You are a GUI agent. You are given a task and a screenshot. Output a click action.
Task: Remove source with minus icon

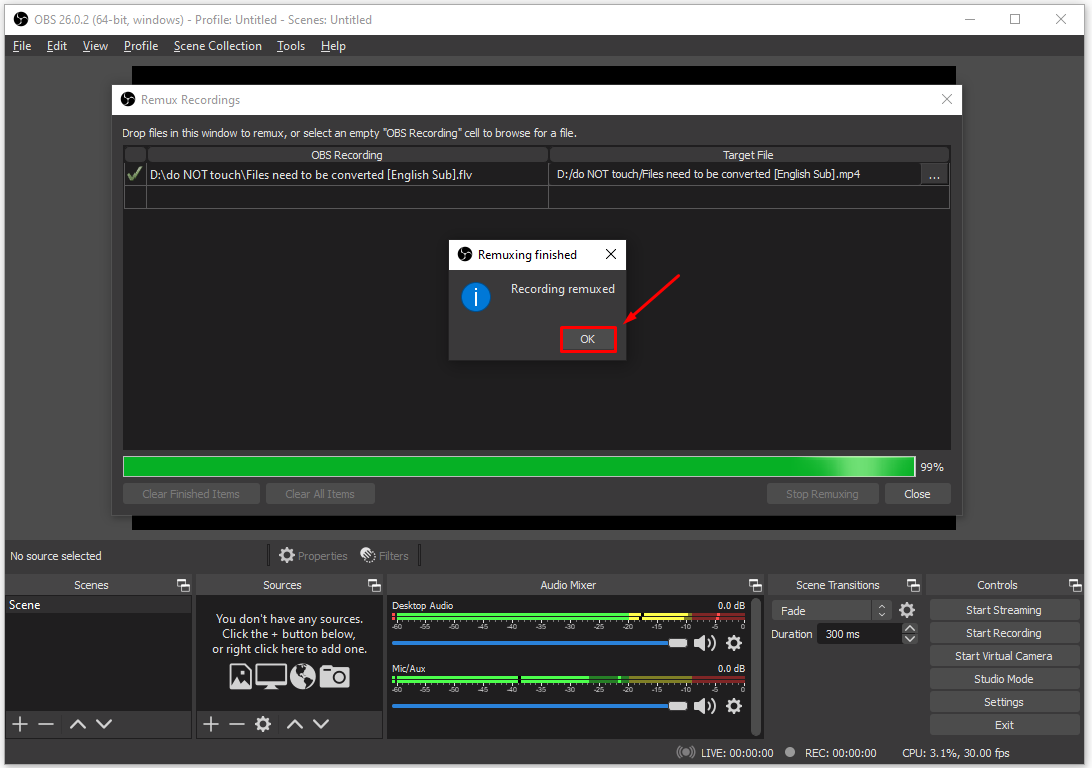point(237,724)
